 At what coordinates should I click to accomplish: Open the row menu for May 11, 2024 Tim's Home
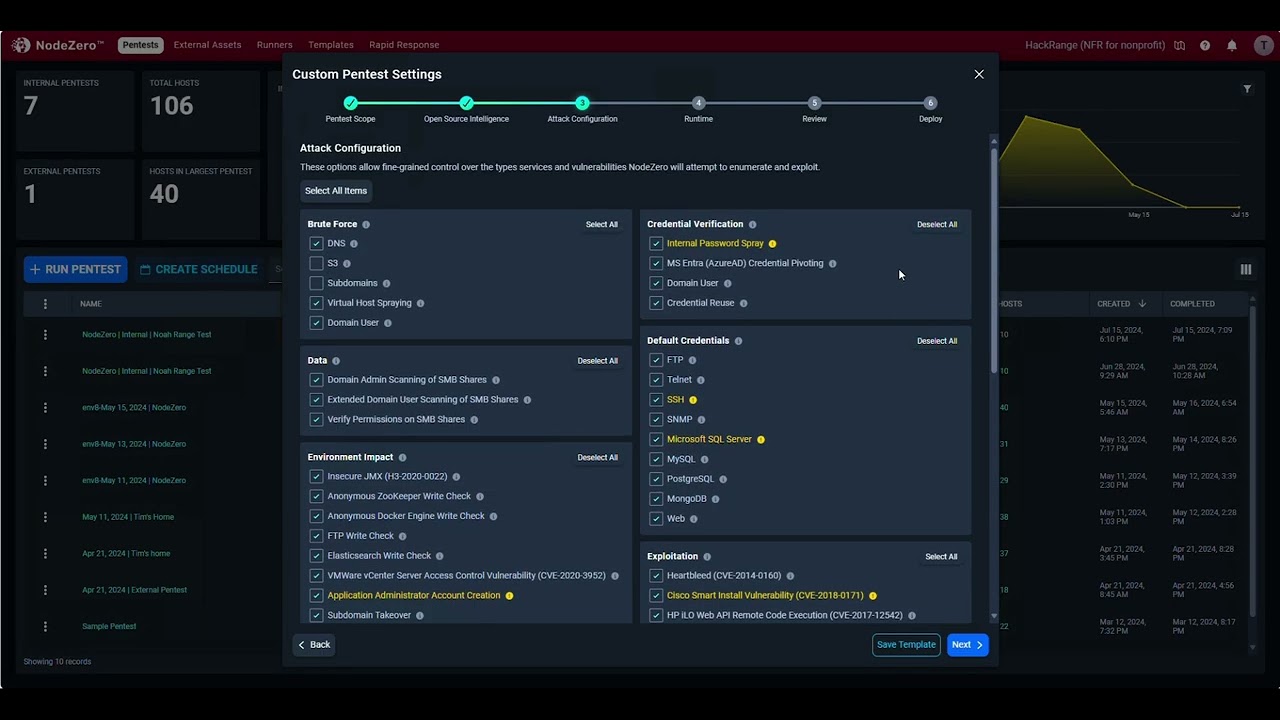[x=45, y=517]
